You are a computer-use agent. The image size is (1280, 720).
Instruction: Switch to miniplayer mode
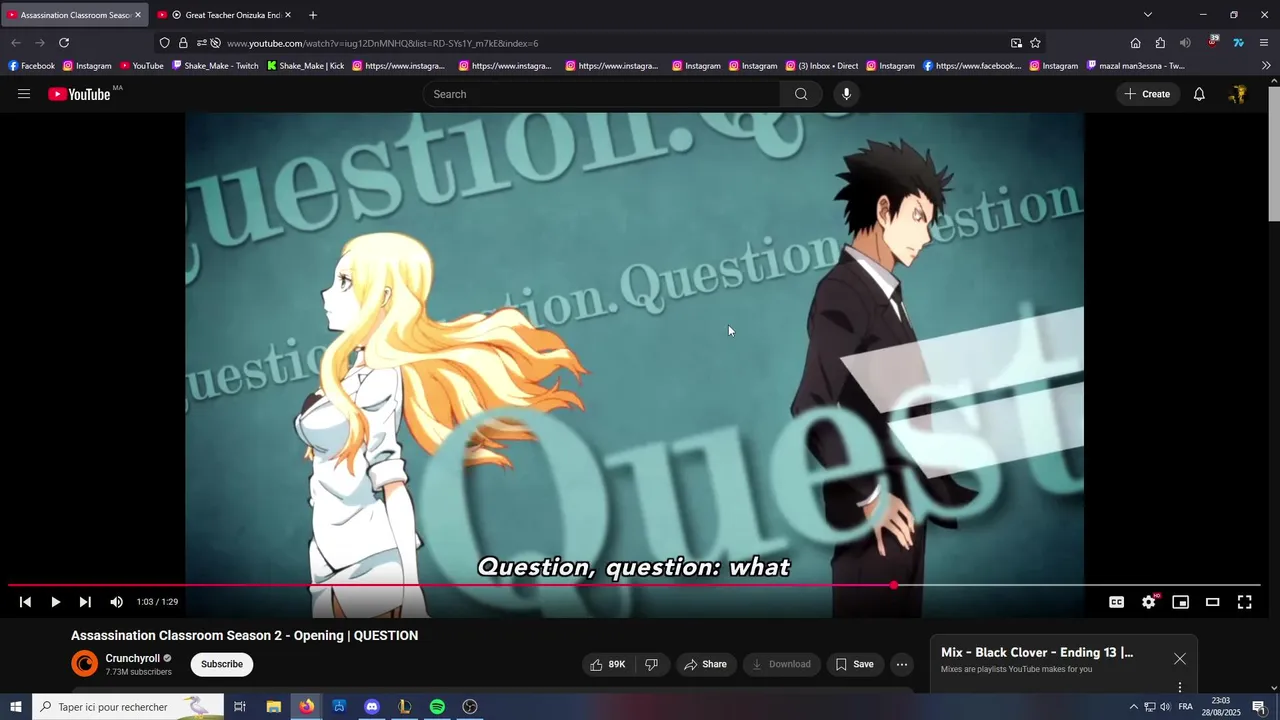(x=1180, y=602)
